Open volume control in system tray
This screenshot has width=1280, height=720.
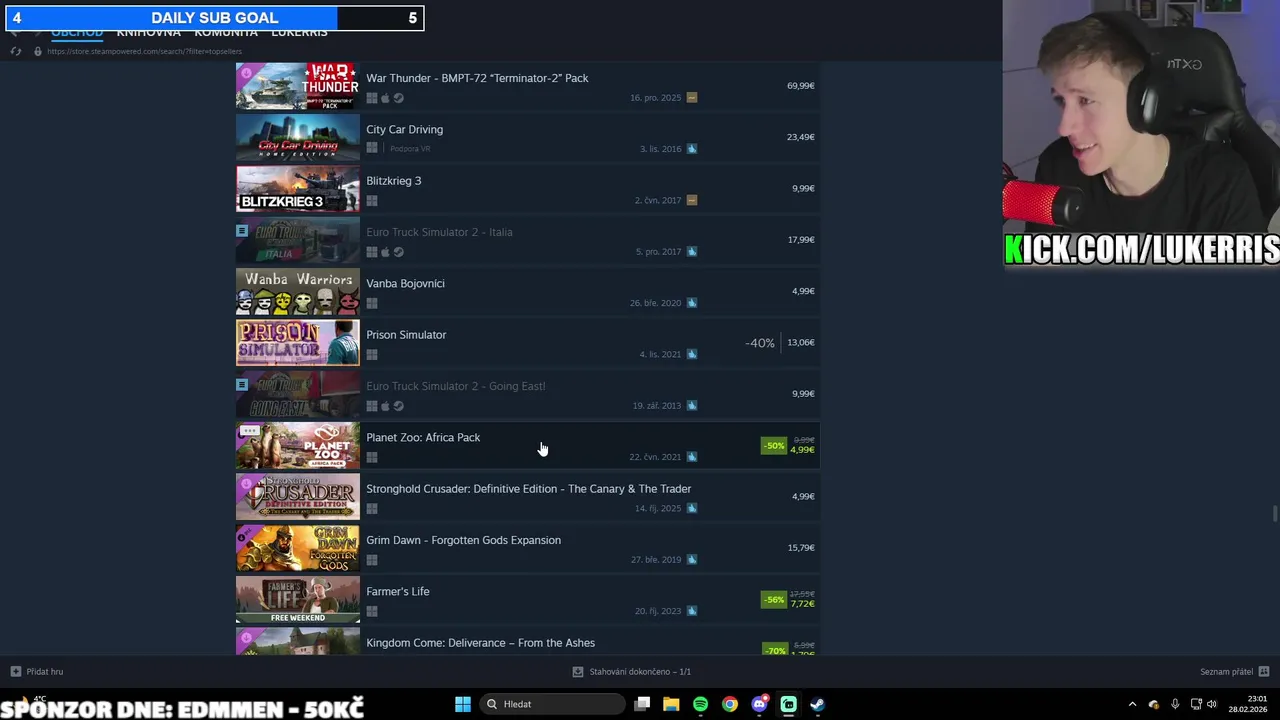1212,704
